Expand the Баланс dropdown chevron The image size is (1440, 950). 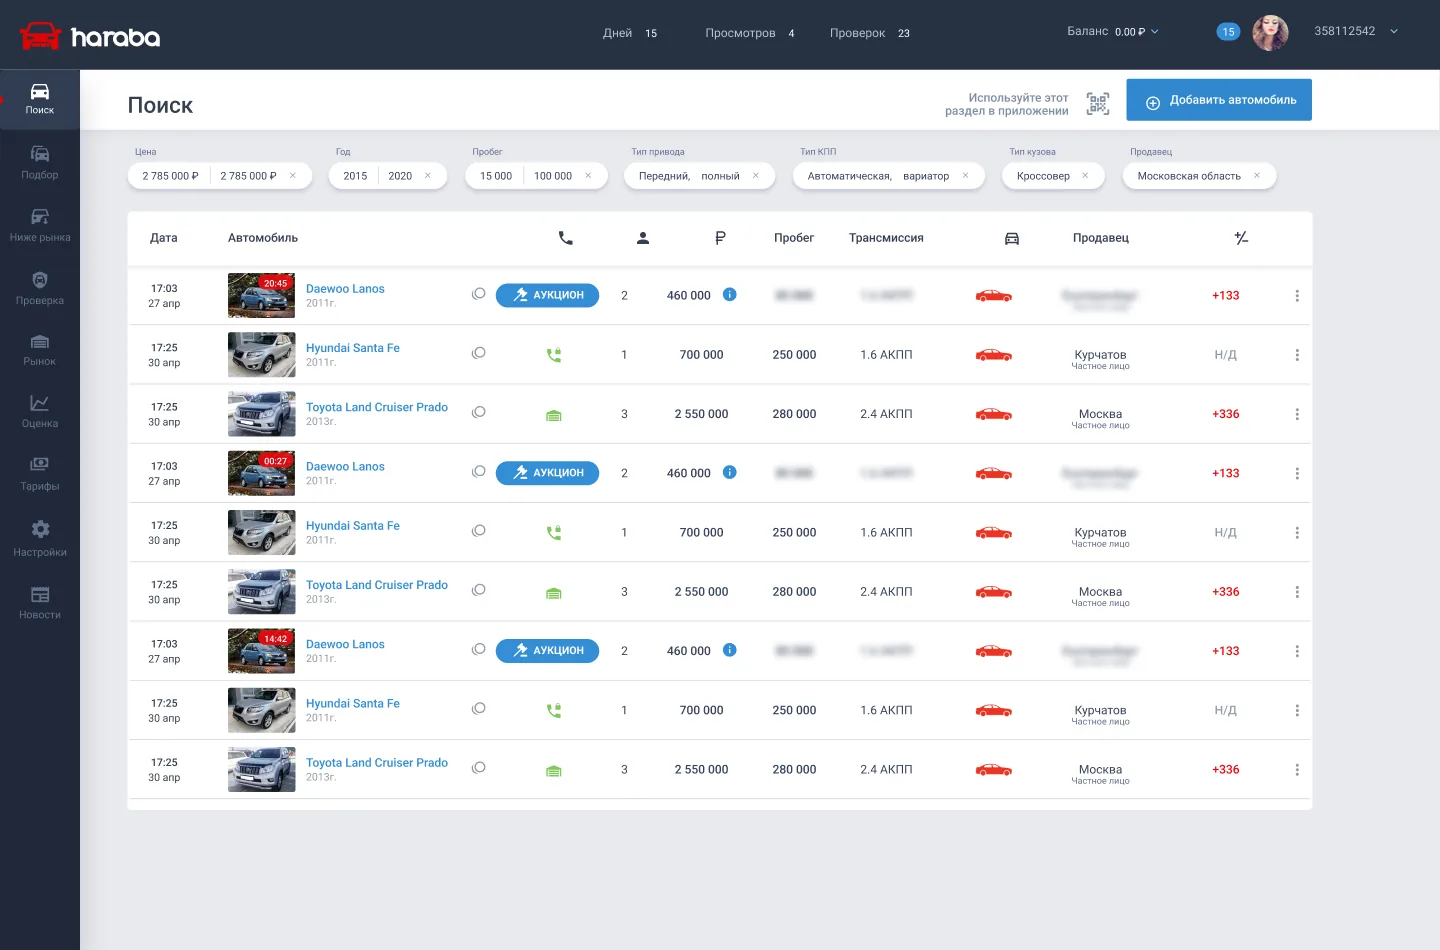pyautogui.click(x=1155, y=32)
